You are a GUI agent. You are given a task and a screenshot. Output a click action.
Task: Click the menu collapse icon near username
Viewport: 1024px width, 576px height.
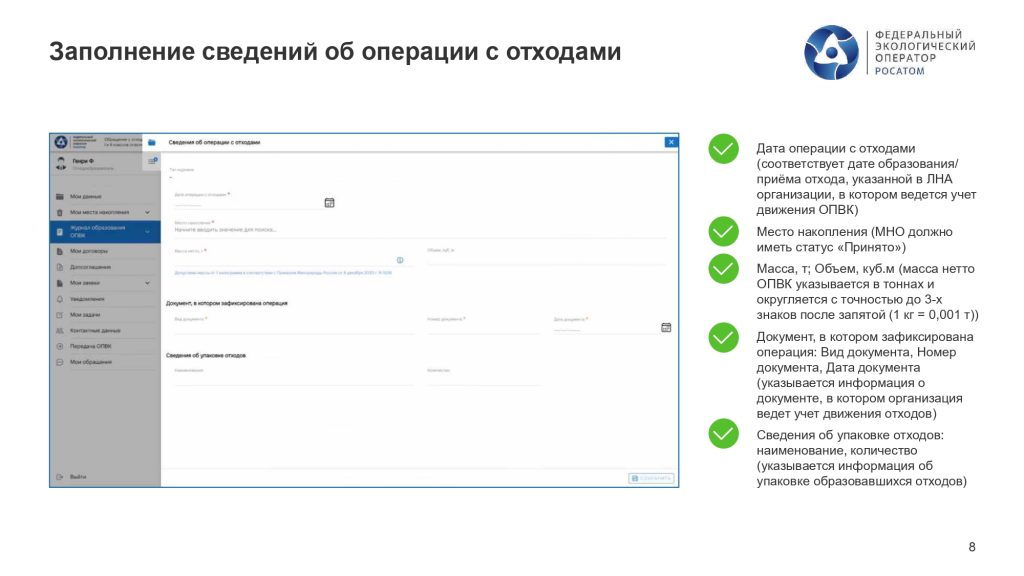[152, 160]
